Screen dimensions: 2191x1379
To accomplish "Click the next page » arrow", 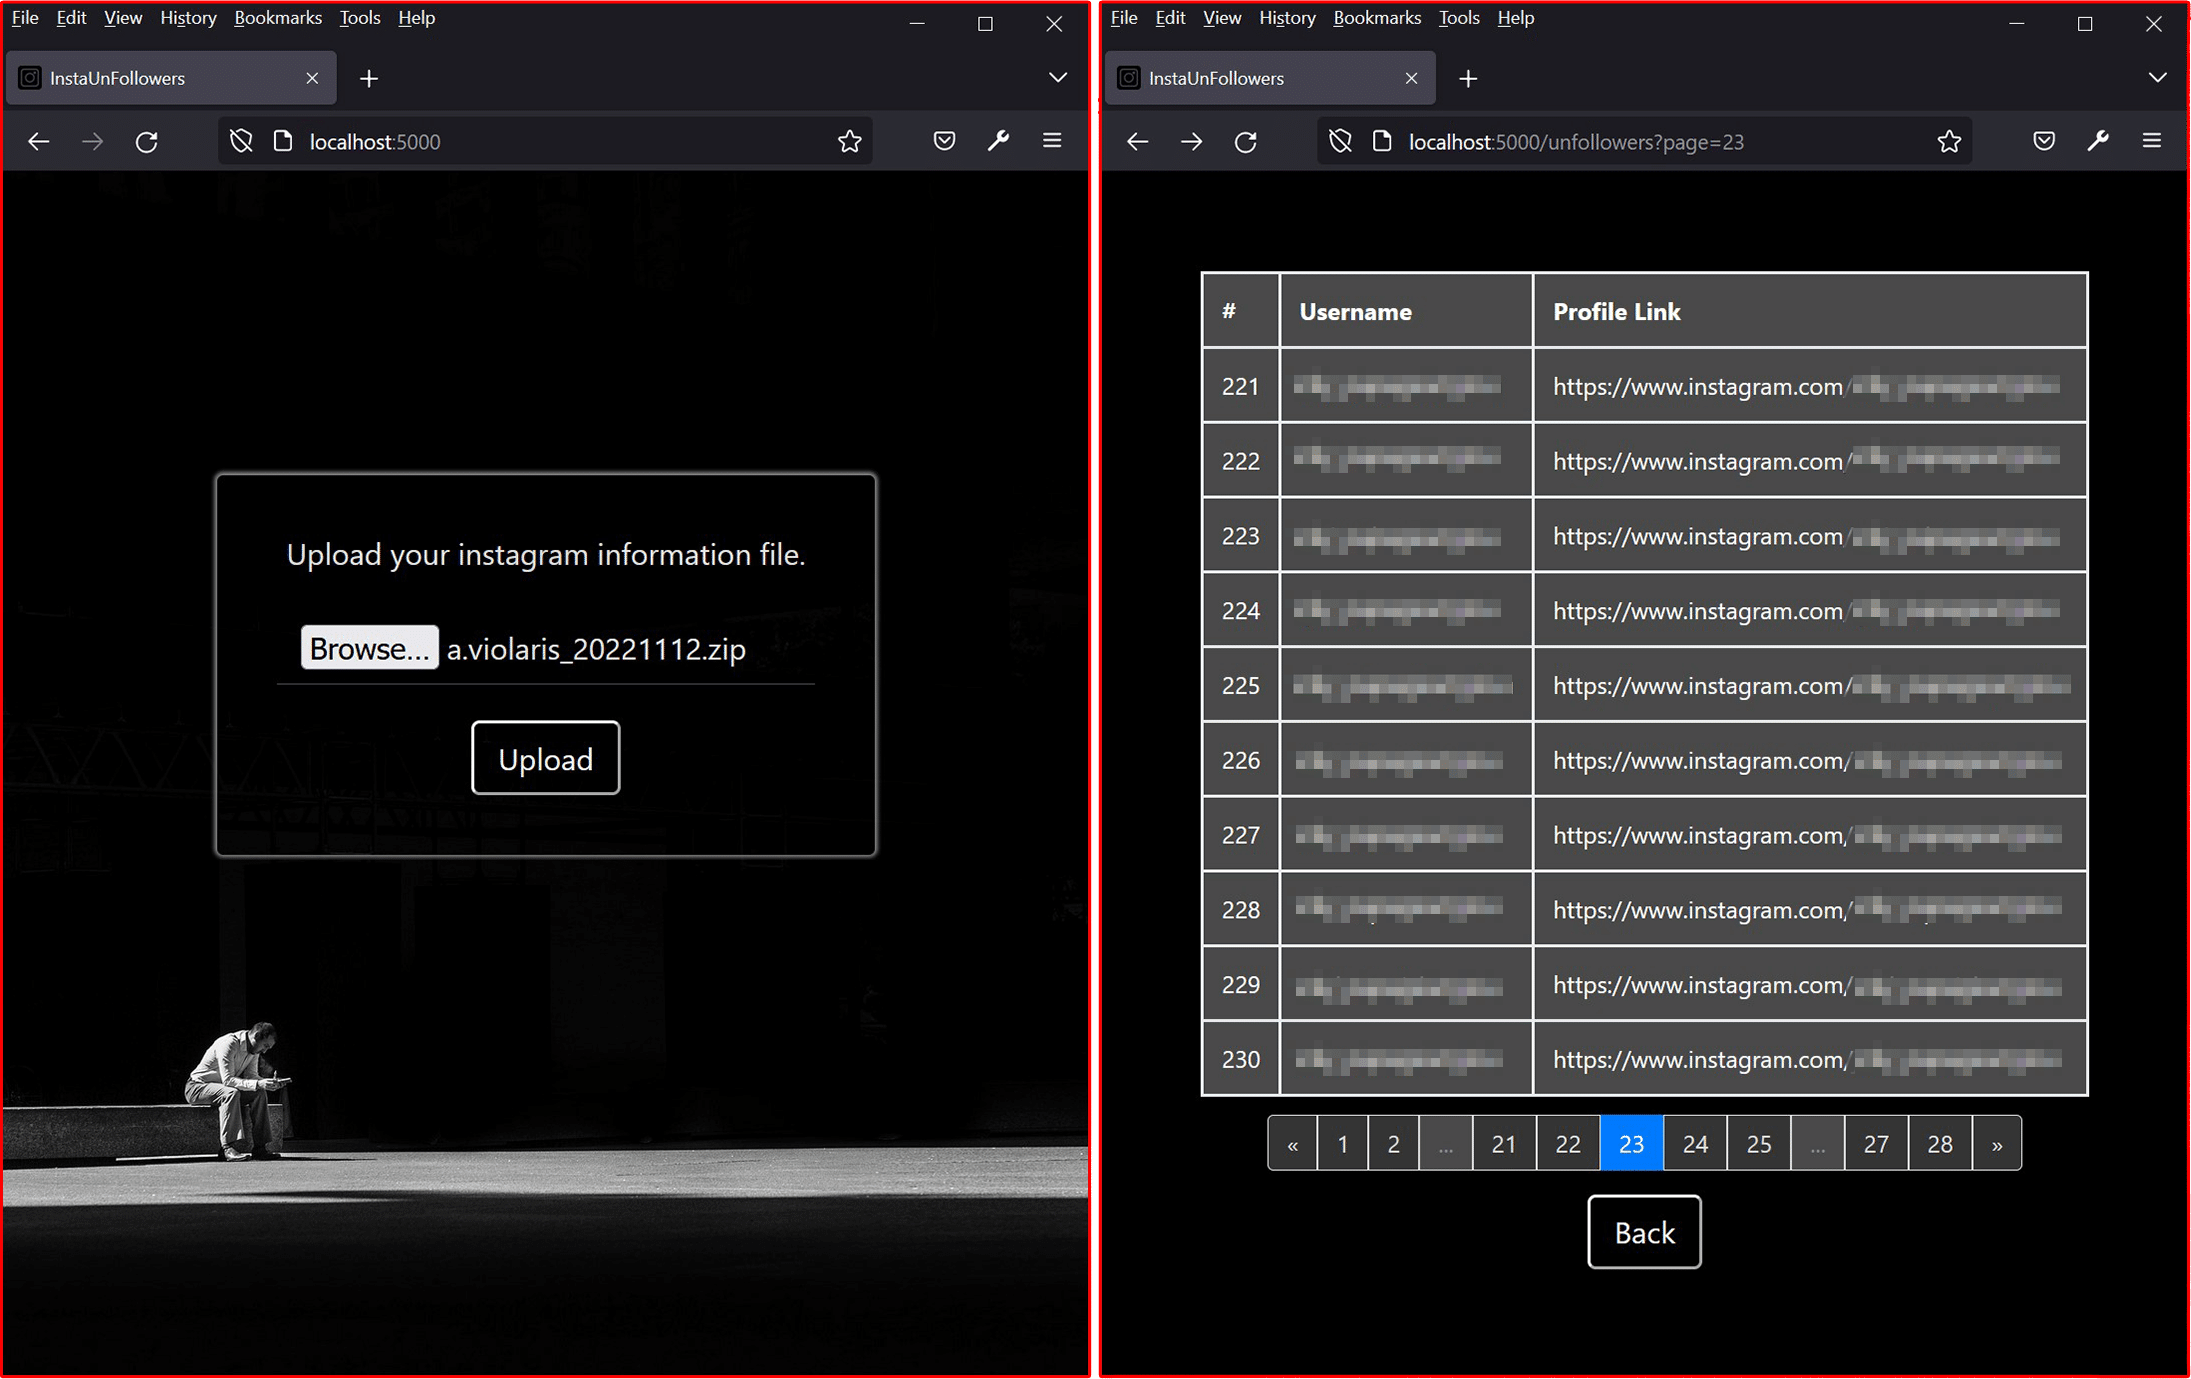I will 1996,1143.
